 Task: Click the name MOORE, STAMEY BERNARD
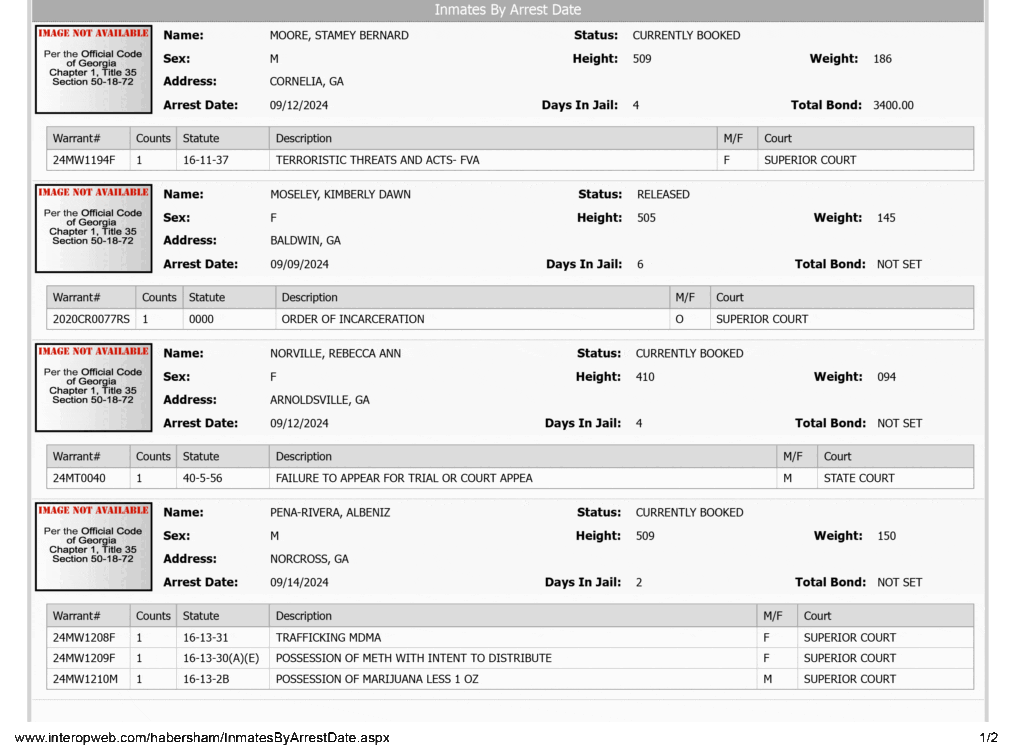pos(339,35)
